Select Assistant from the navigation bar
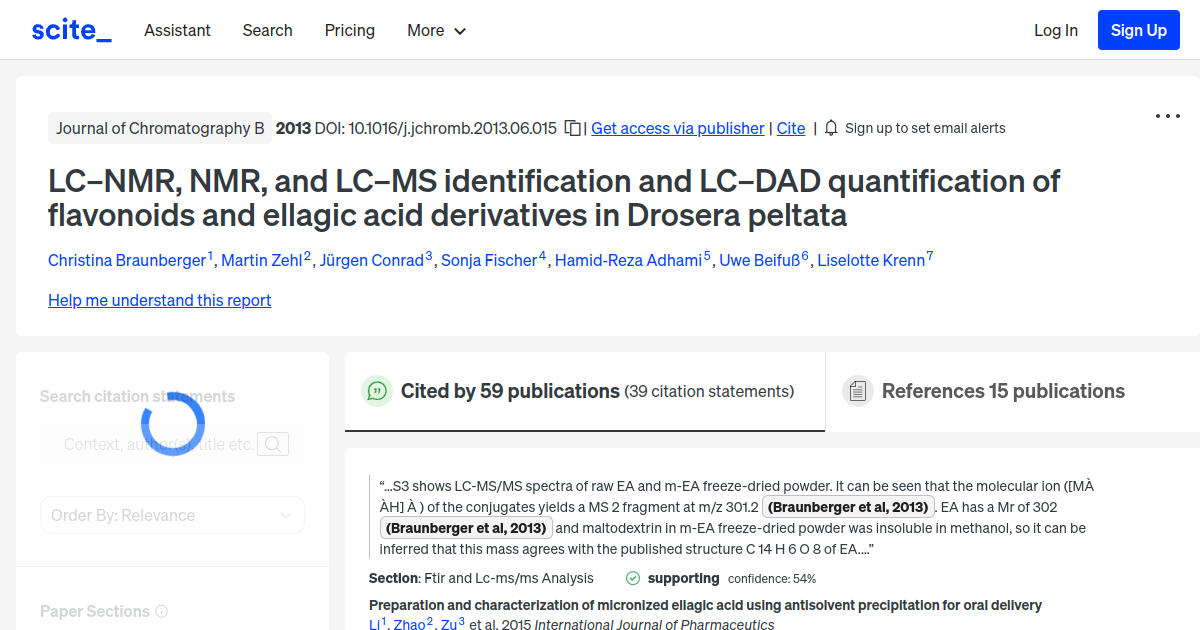The height and width of the screenshot is (630, 1200). pos(177,30)
